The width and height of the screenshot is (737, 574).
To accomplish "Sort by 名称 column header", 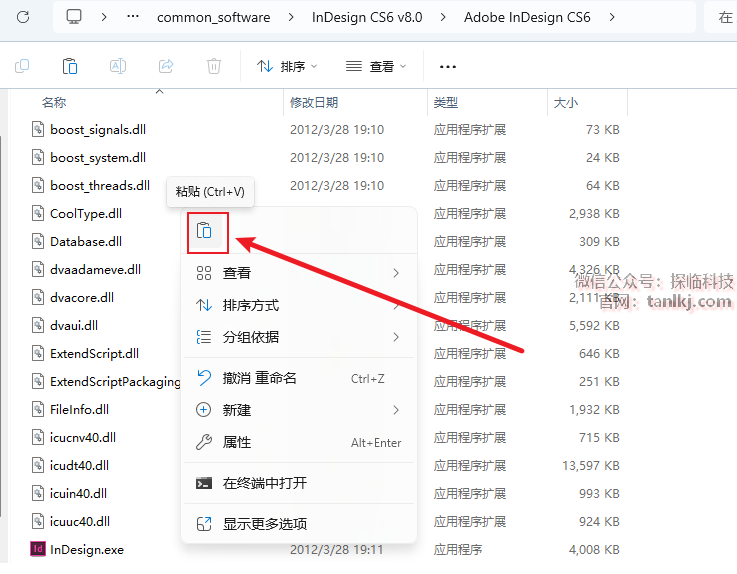I will coord(54,102).
